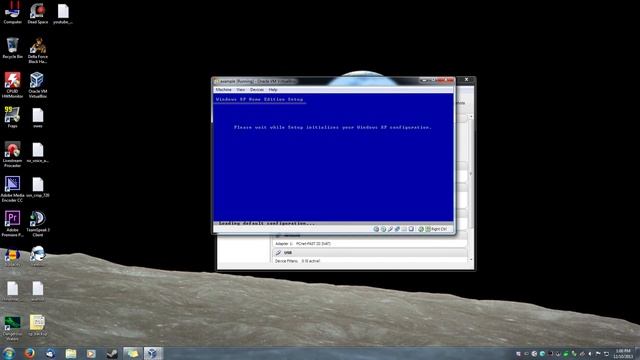The width and height of the screenshot is (640, 360).
Task: Open the file explorer folder pinned on taskbar
Action: [x=71, y=353]
